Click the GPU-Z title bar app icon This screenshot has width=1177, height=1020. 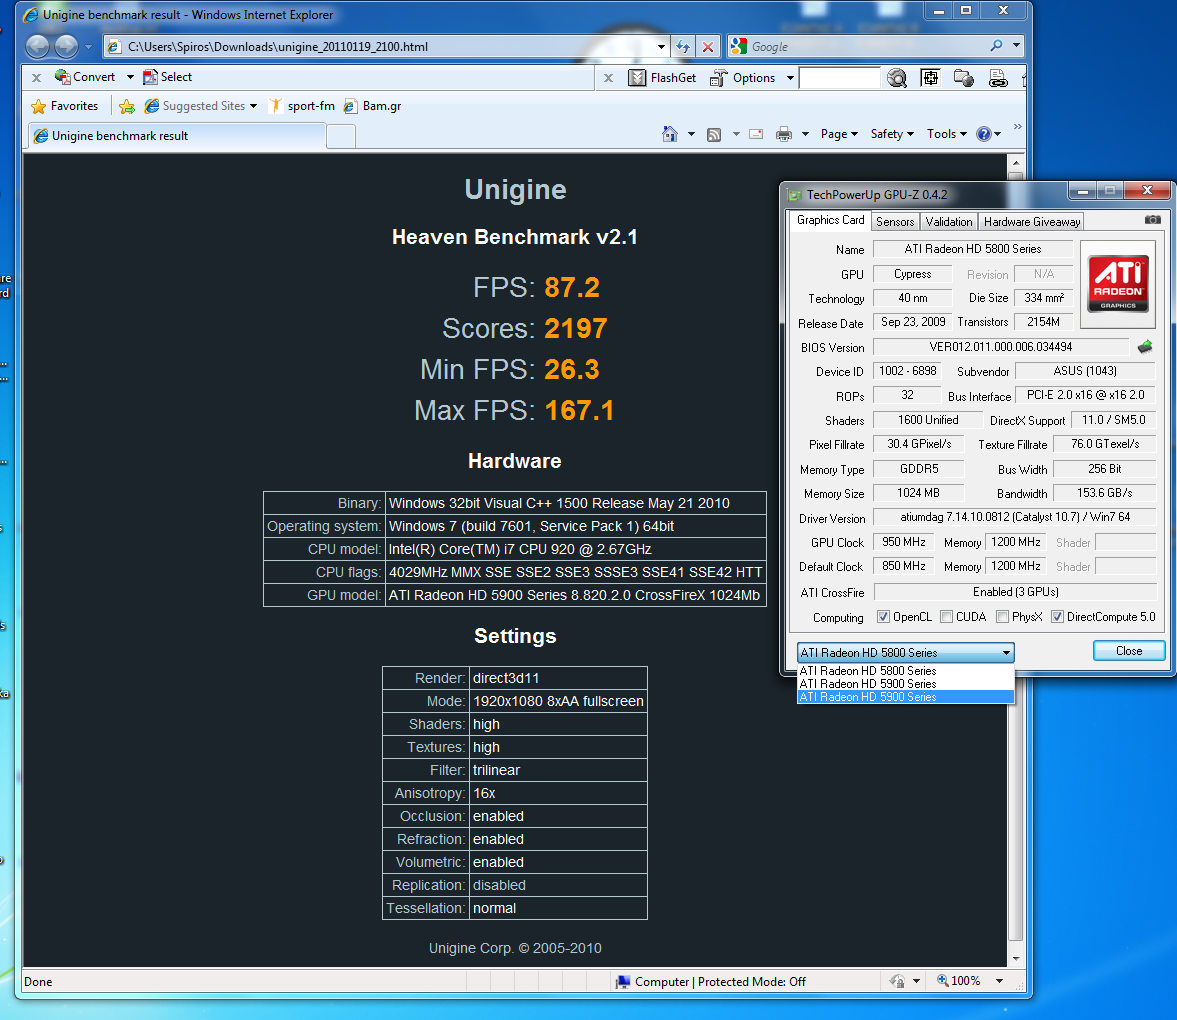pyautogui.click(x=794, y=195)
